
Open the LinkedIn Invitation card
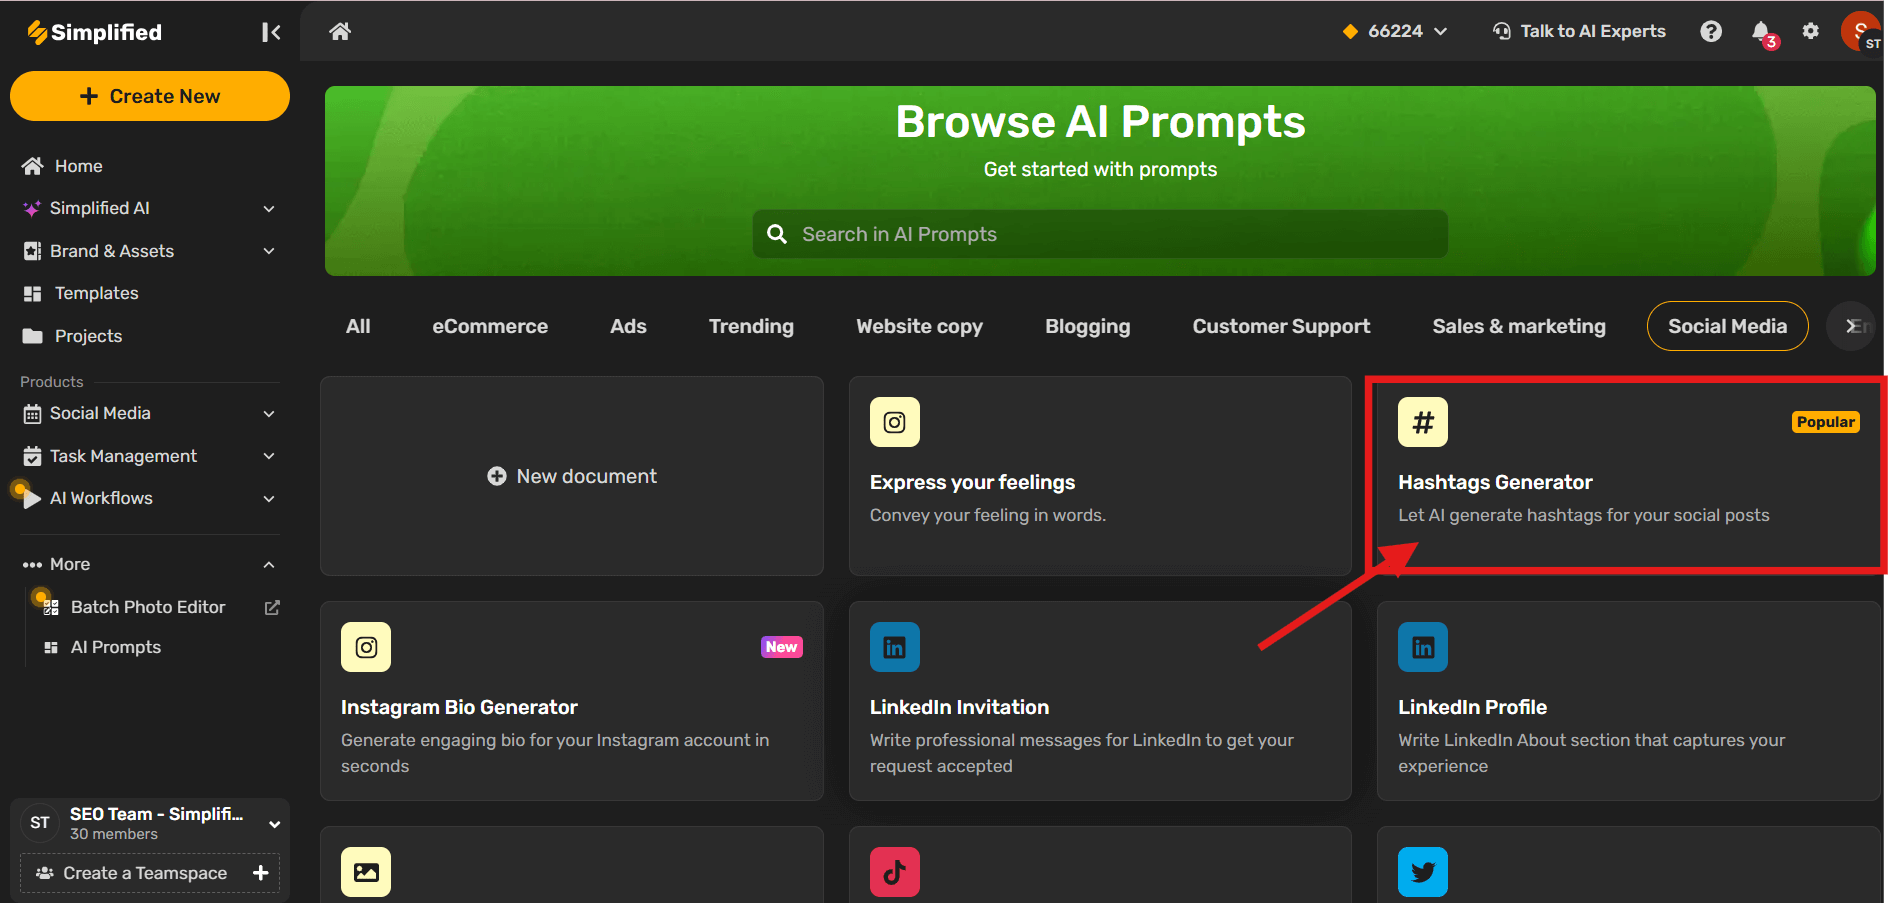(1100, 701)
